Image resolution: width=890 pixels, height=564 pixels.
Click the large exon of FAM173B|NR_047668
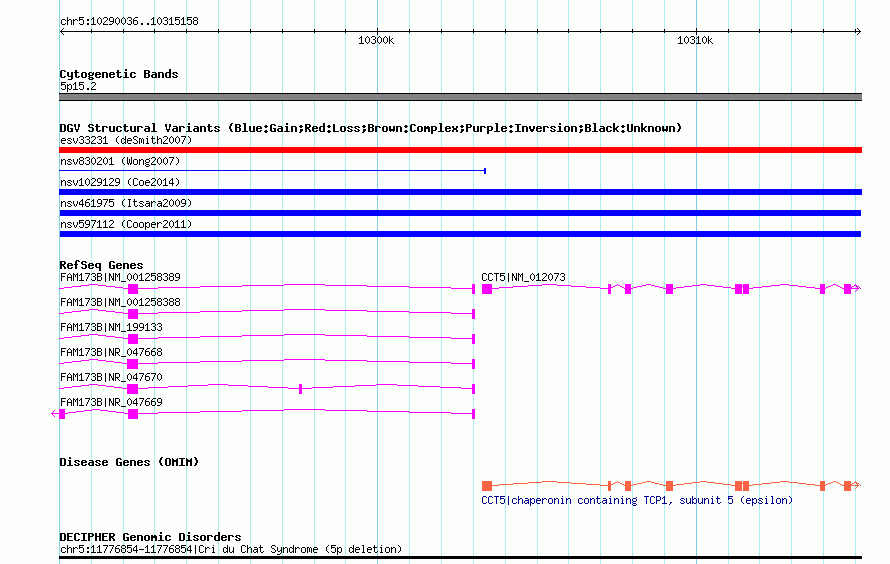pos(132,364)
